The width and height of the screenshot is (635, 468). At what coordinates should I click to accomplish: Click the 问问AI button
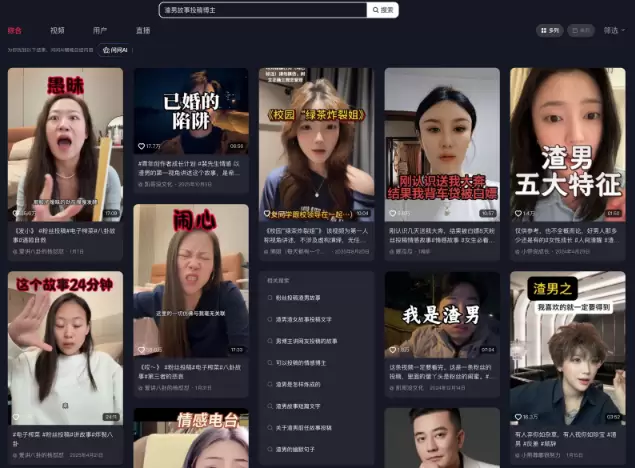click(115, 50)
